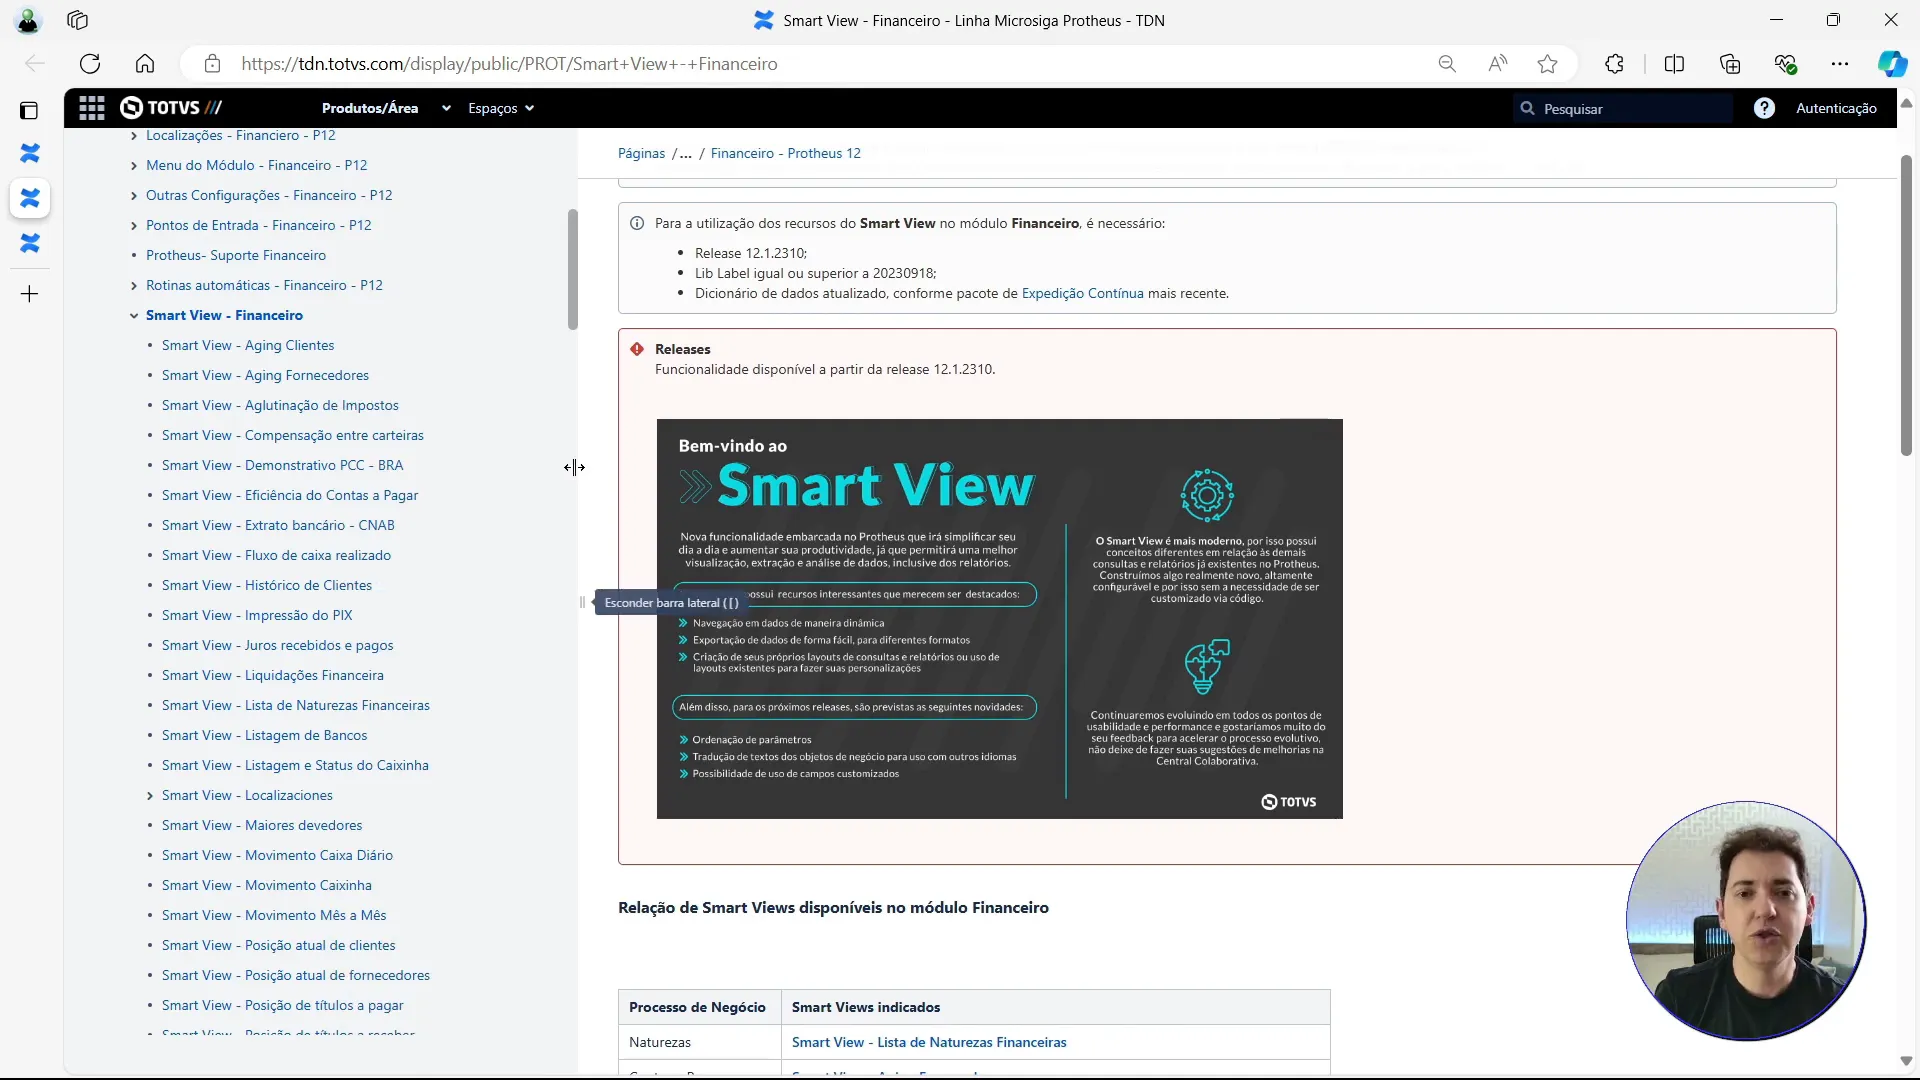This screenshot has height=1080, width=1920.
Task: Open Copilot sidebar
Action: (1892, 64)
